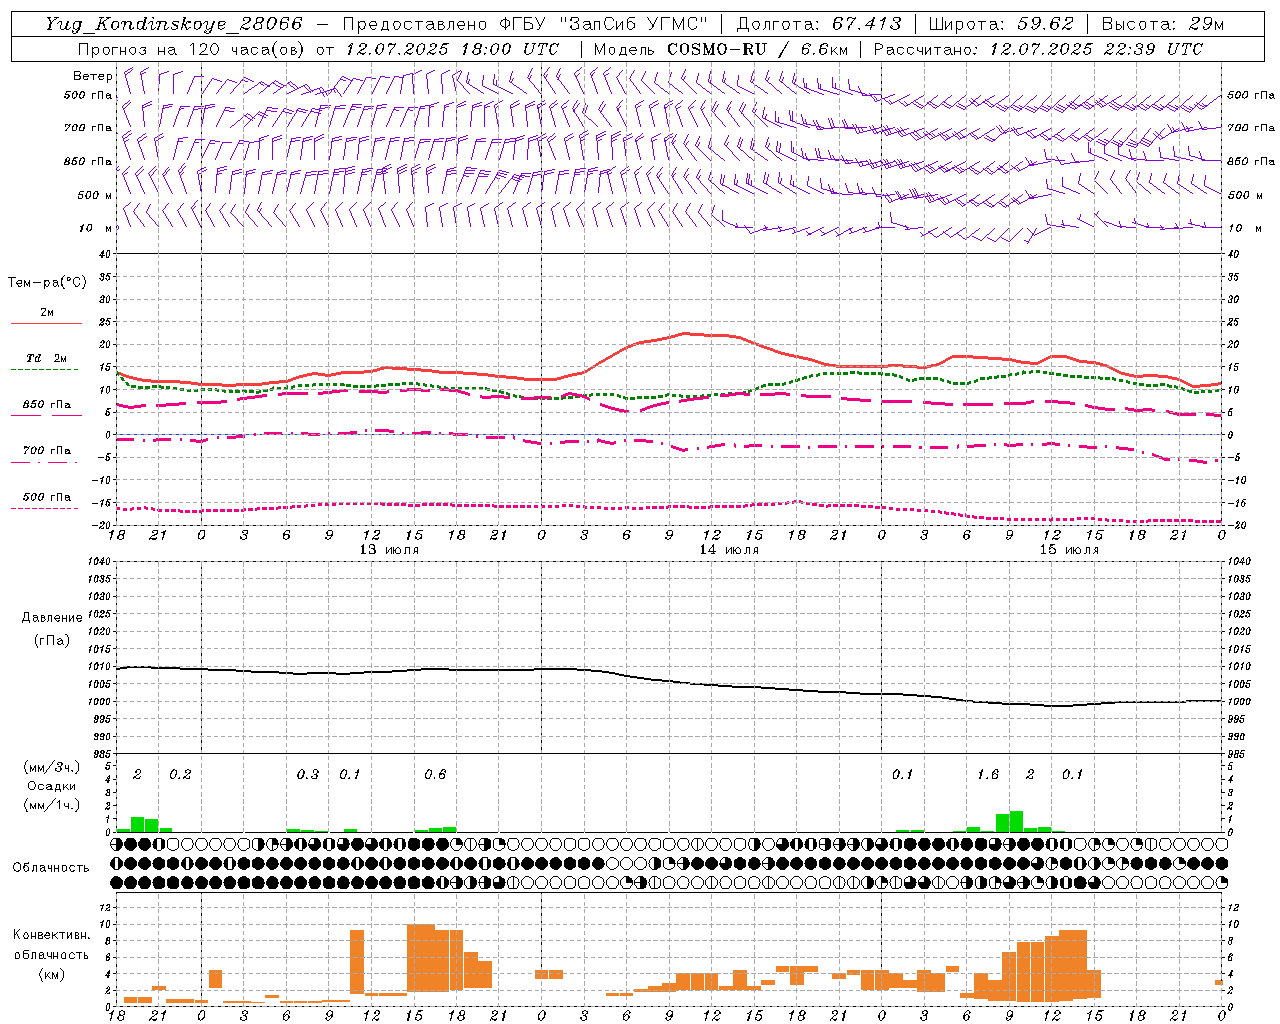
Task: Select the forecast start 12.07.2025 18:00 UTC
Action: click(452, 49)
